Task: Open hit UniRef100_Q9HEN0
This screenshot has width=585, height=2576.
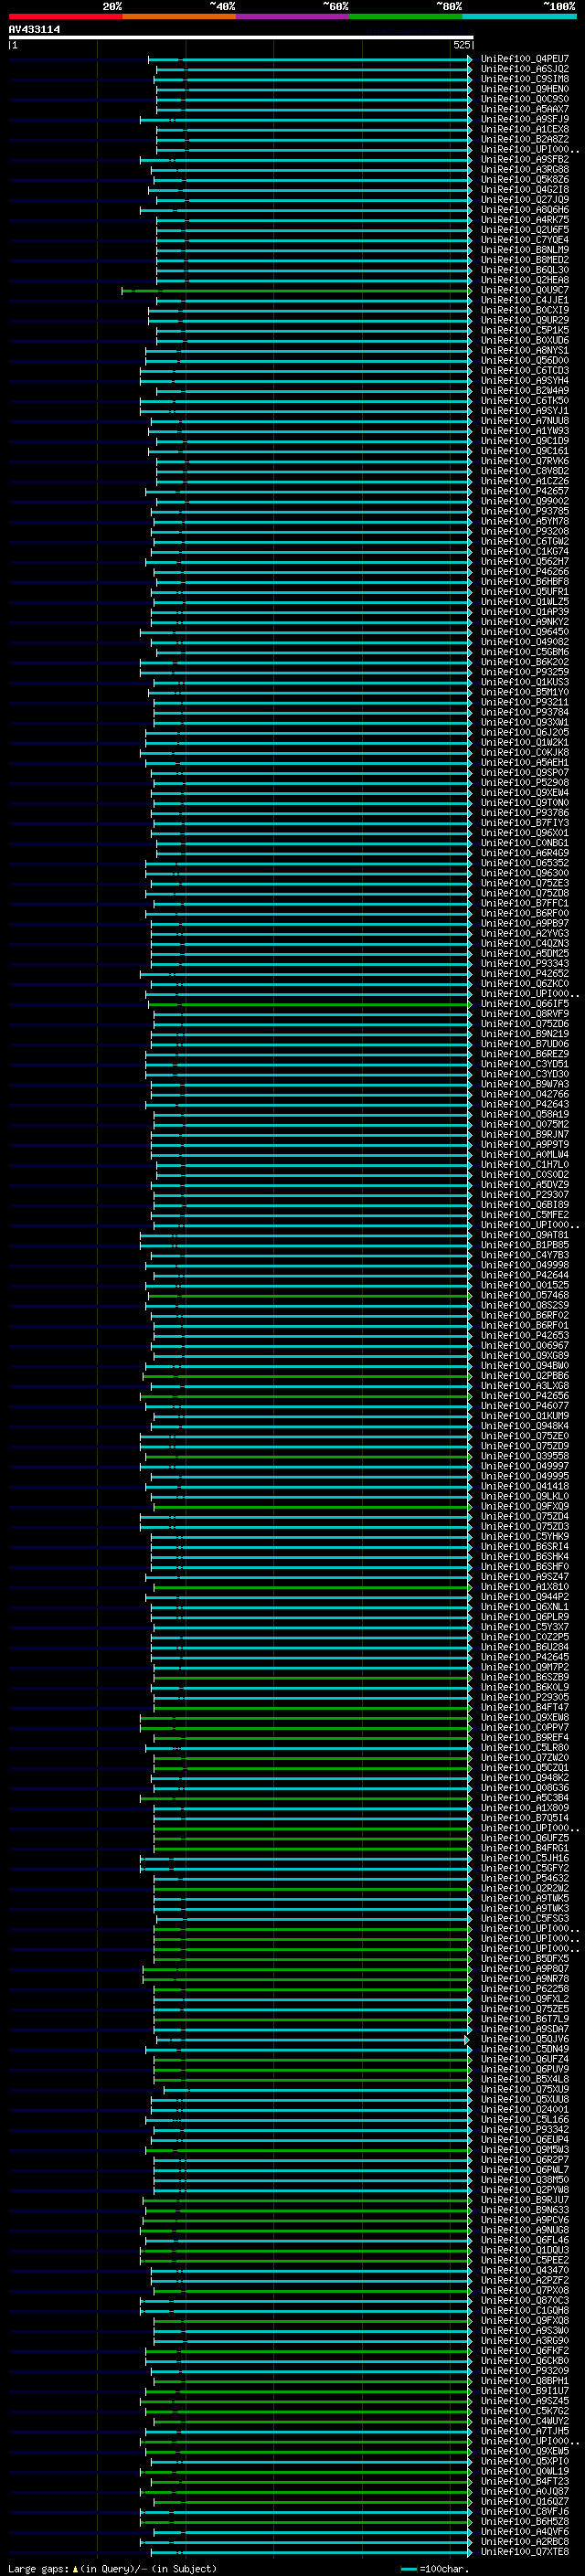Action: click(x=525, y=89)
